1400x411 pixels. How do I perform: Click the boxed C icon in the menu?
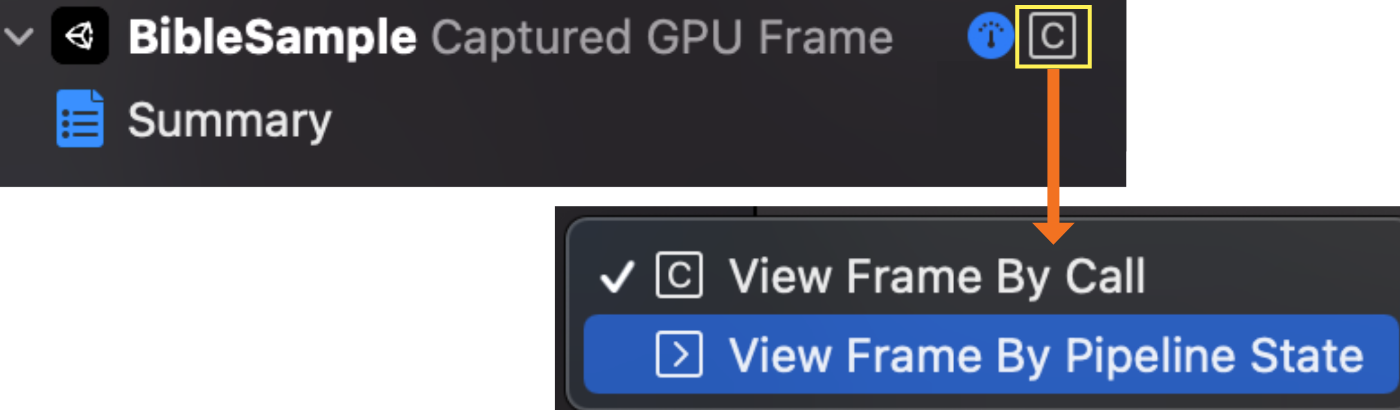tap(679, 277)
